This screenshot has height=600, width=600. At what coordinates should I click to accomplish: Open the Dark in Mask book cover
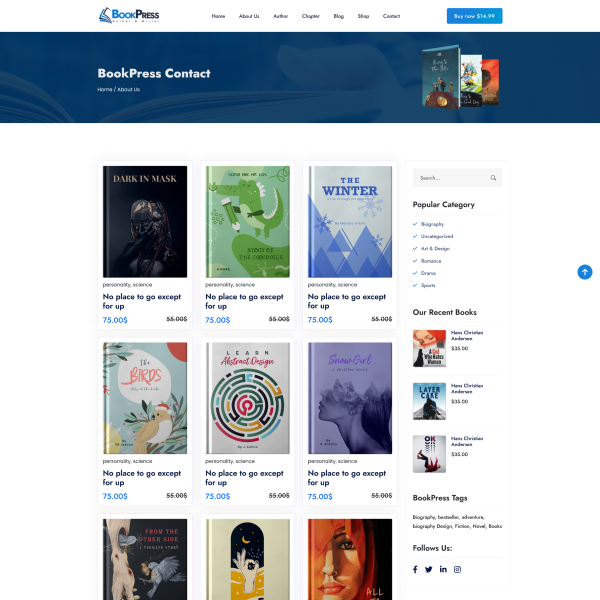145,222
